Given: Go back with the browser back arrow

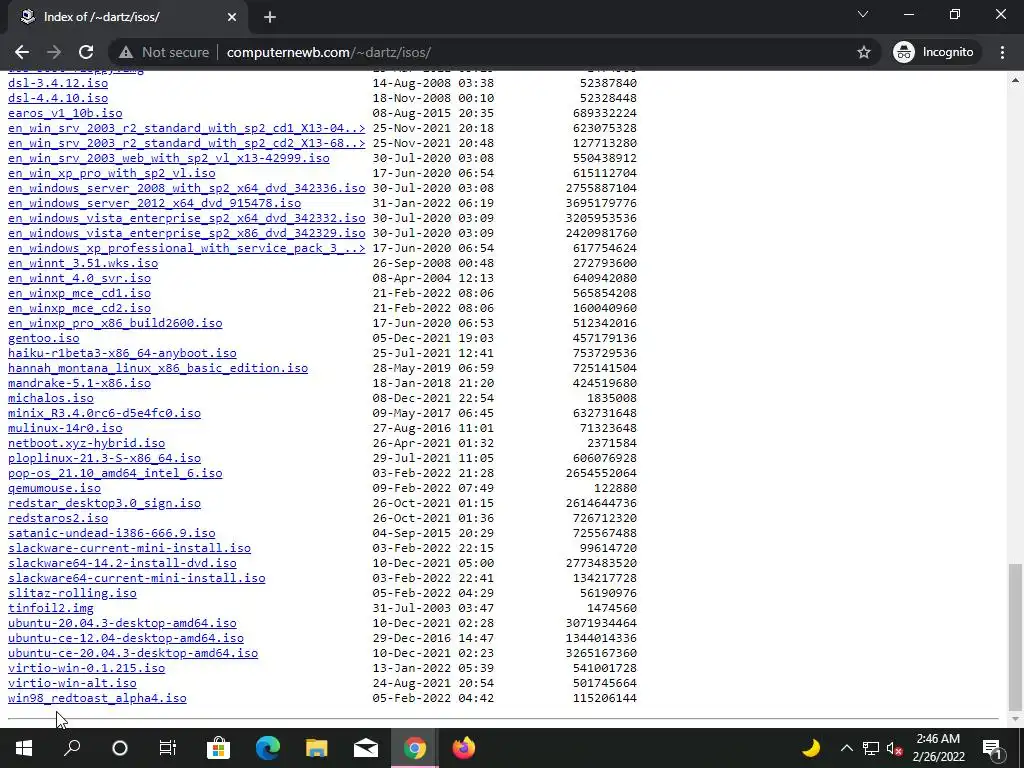Looking at the screenshot, I should (x=22, y=52).
